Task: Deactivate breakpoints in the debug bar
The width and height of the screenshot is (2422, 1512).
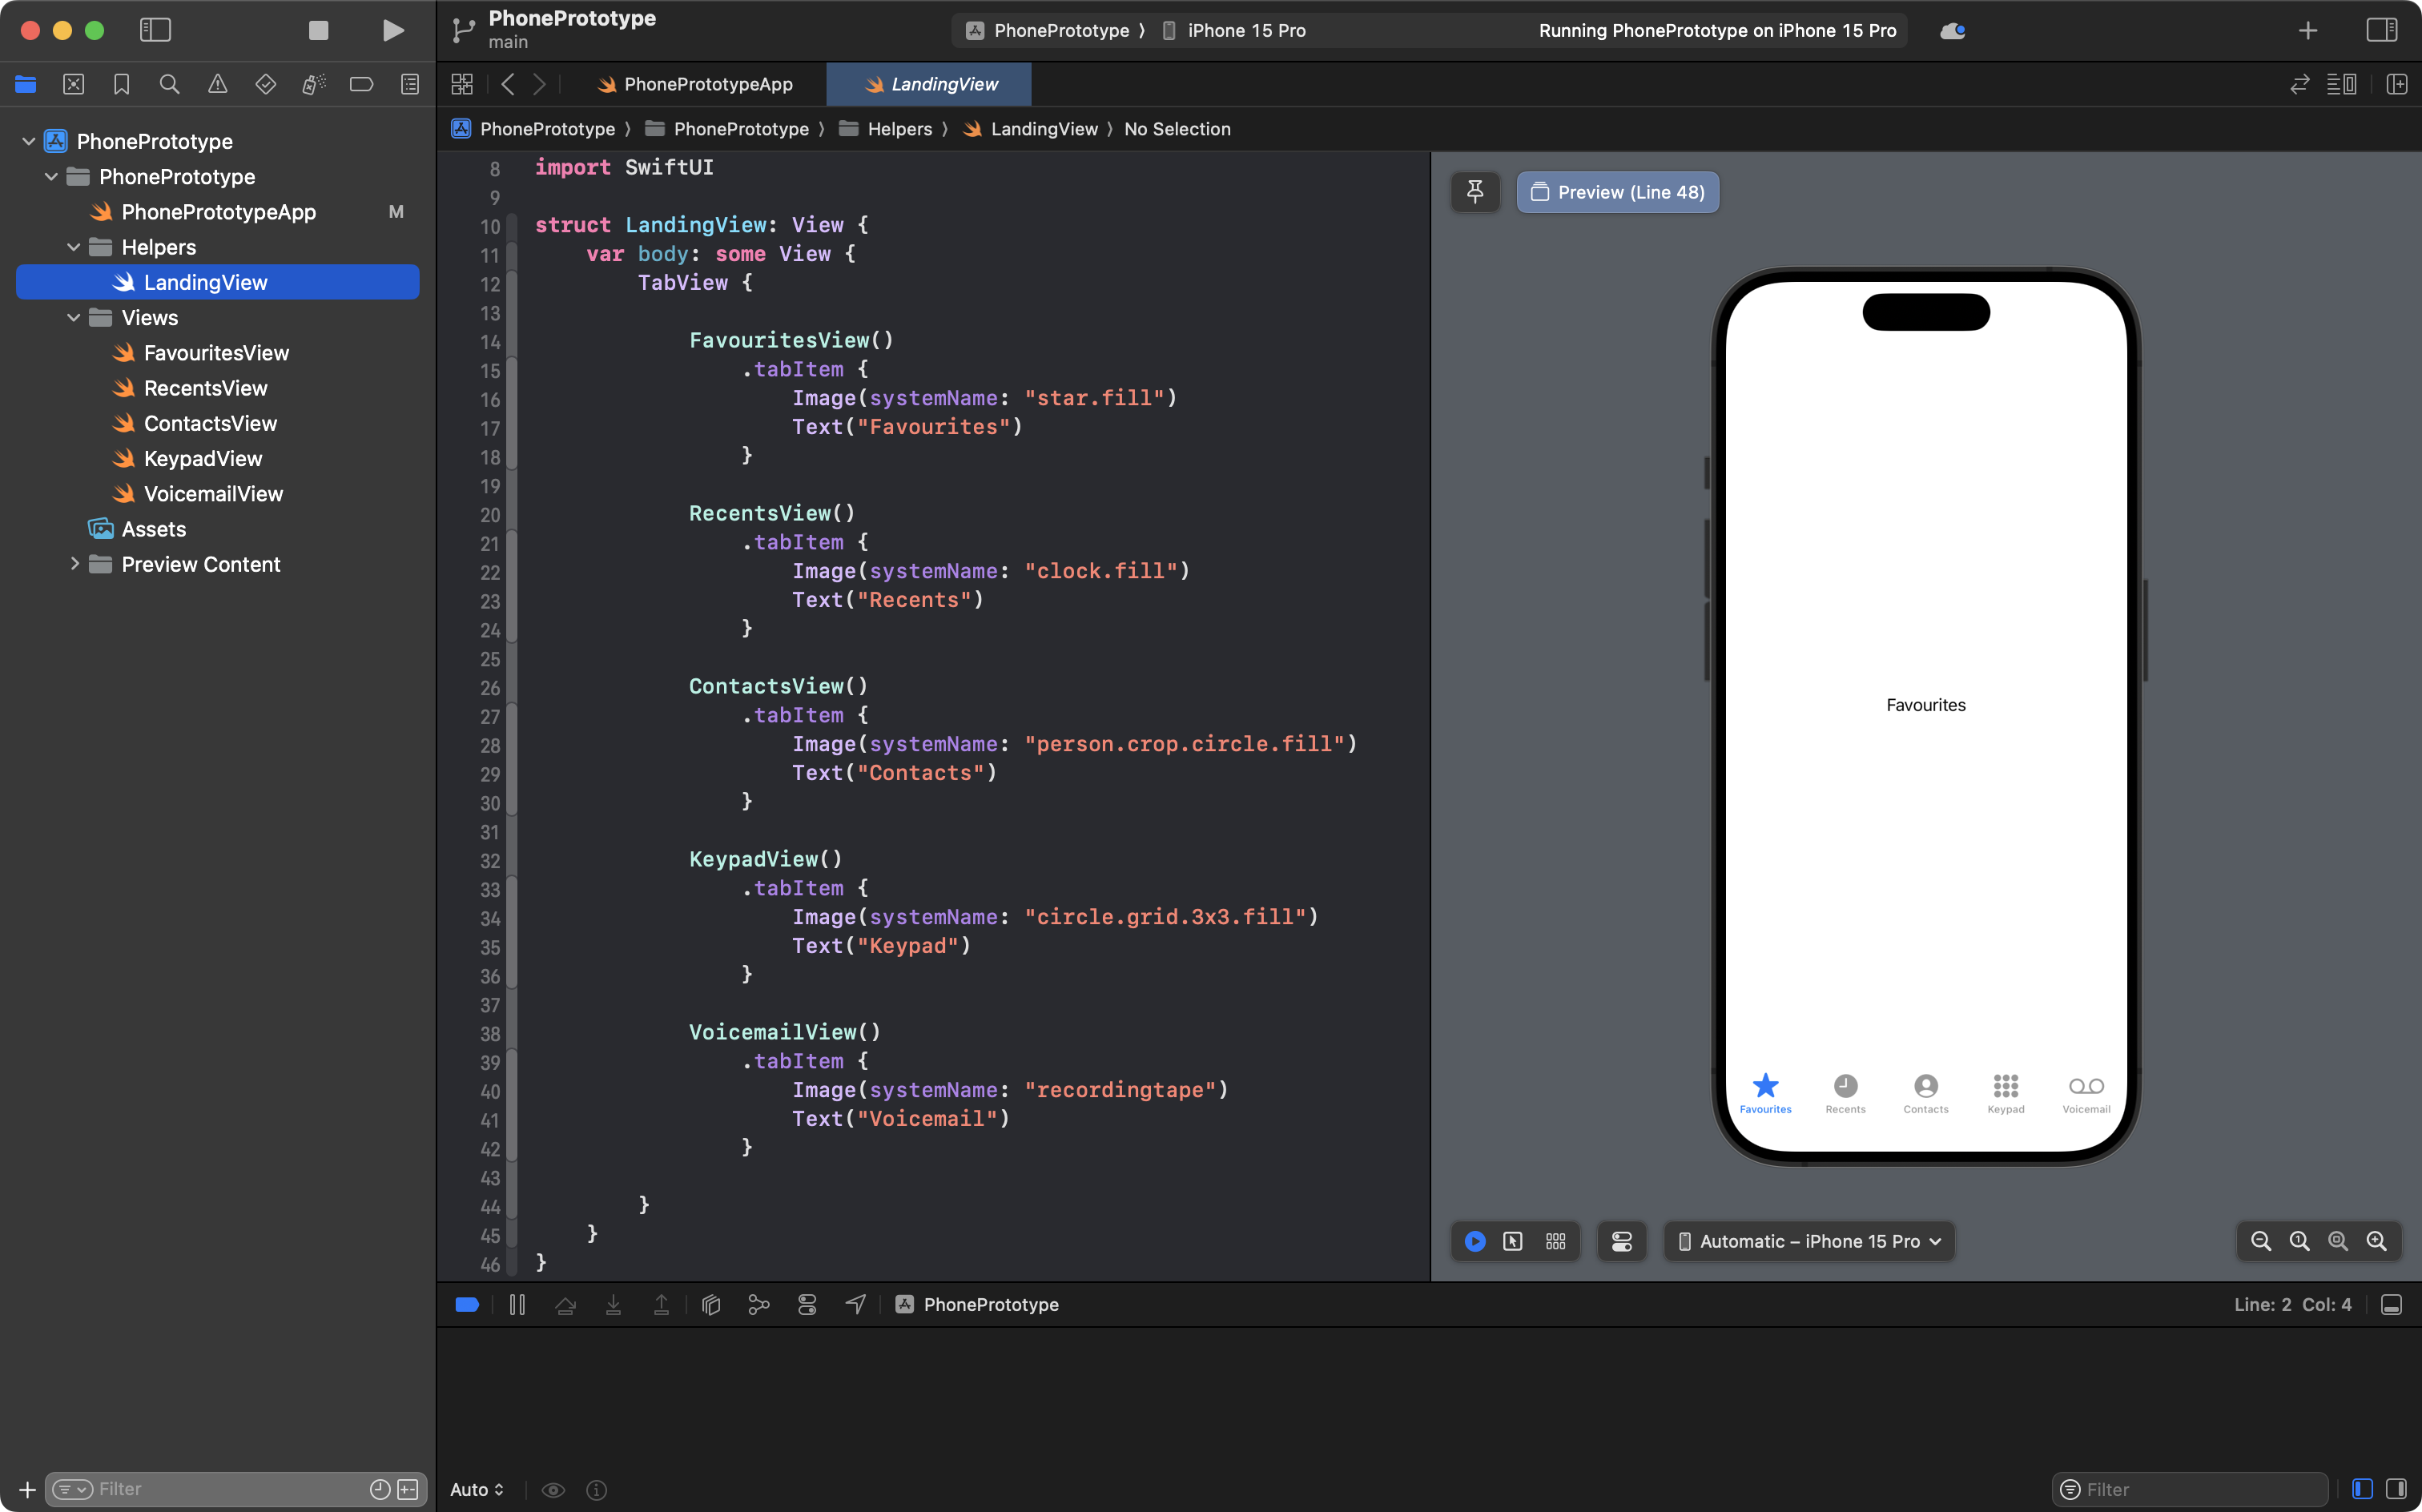Action: (467, 1304)
